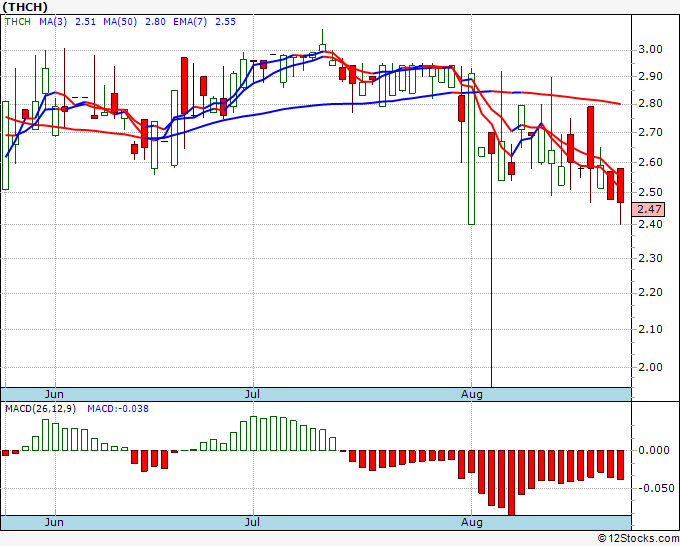This screenshot has height=546, width=680.
Task: Click the 2.90 price axis label
Action: [650, 76]
